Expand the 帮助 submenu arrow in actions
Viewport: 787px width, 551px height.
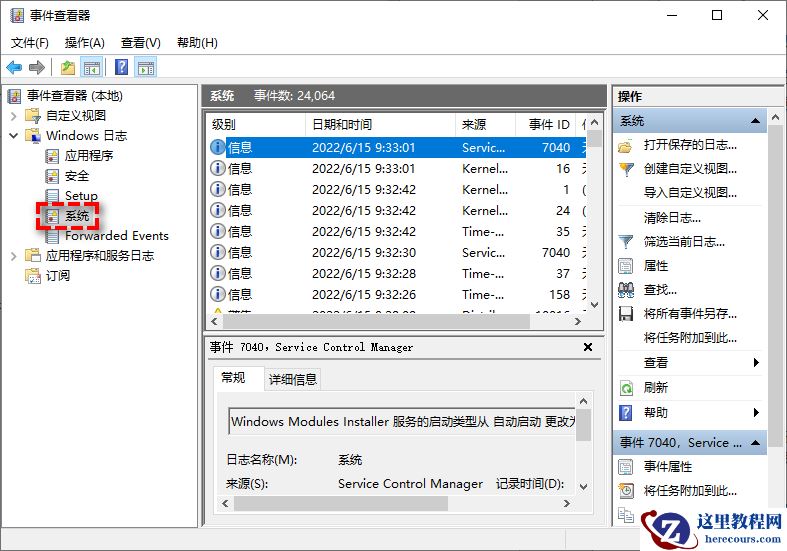pyautogui.click(x=756, y=412)
